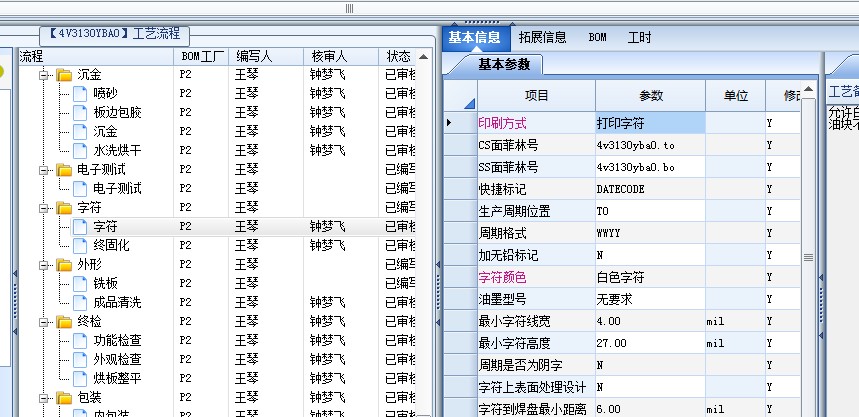Viewport: 859px width, 417px height.
Task: Click the 4.00 parameter cell
Action: 650,321
